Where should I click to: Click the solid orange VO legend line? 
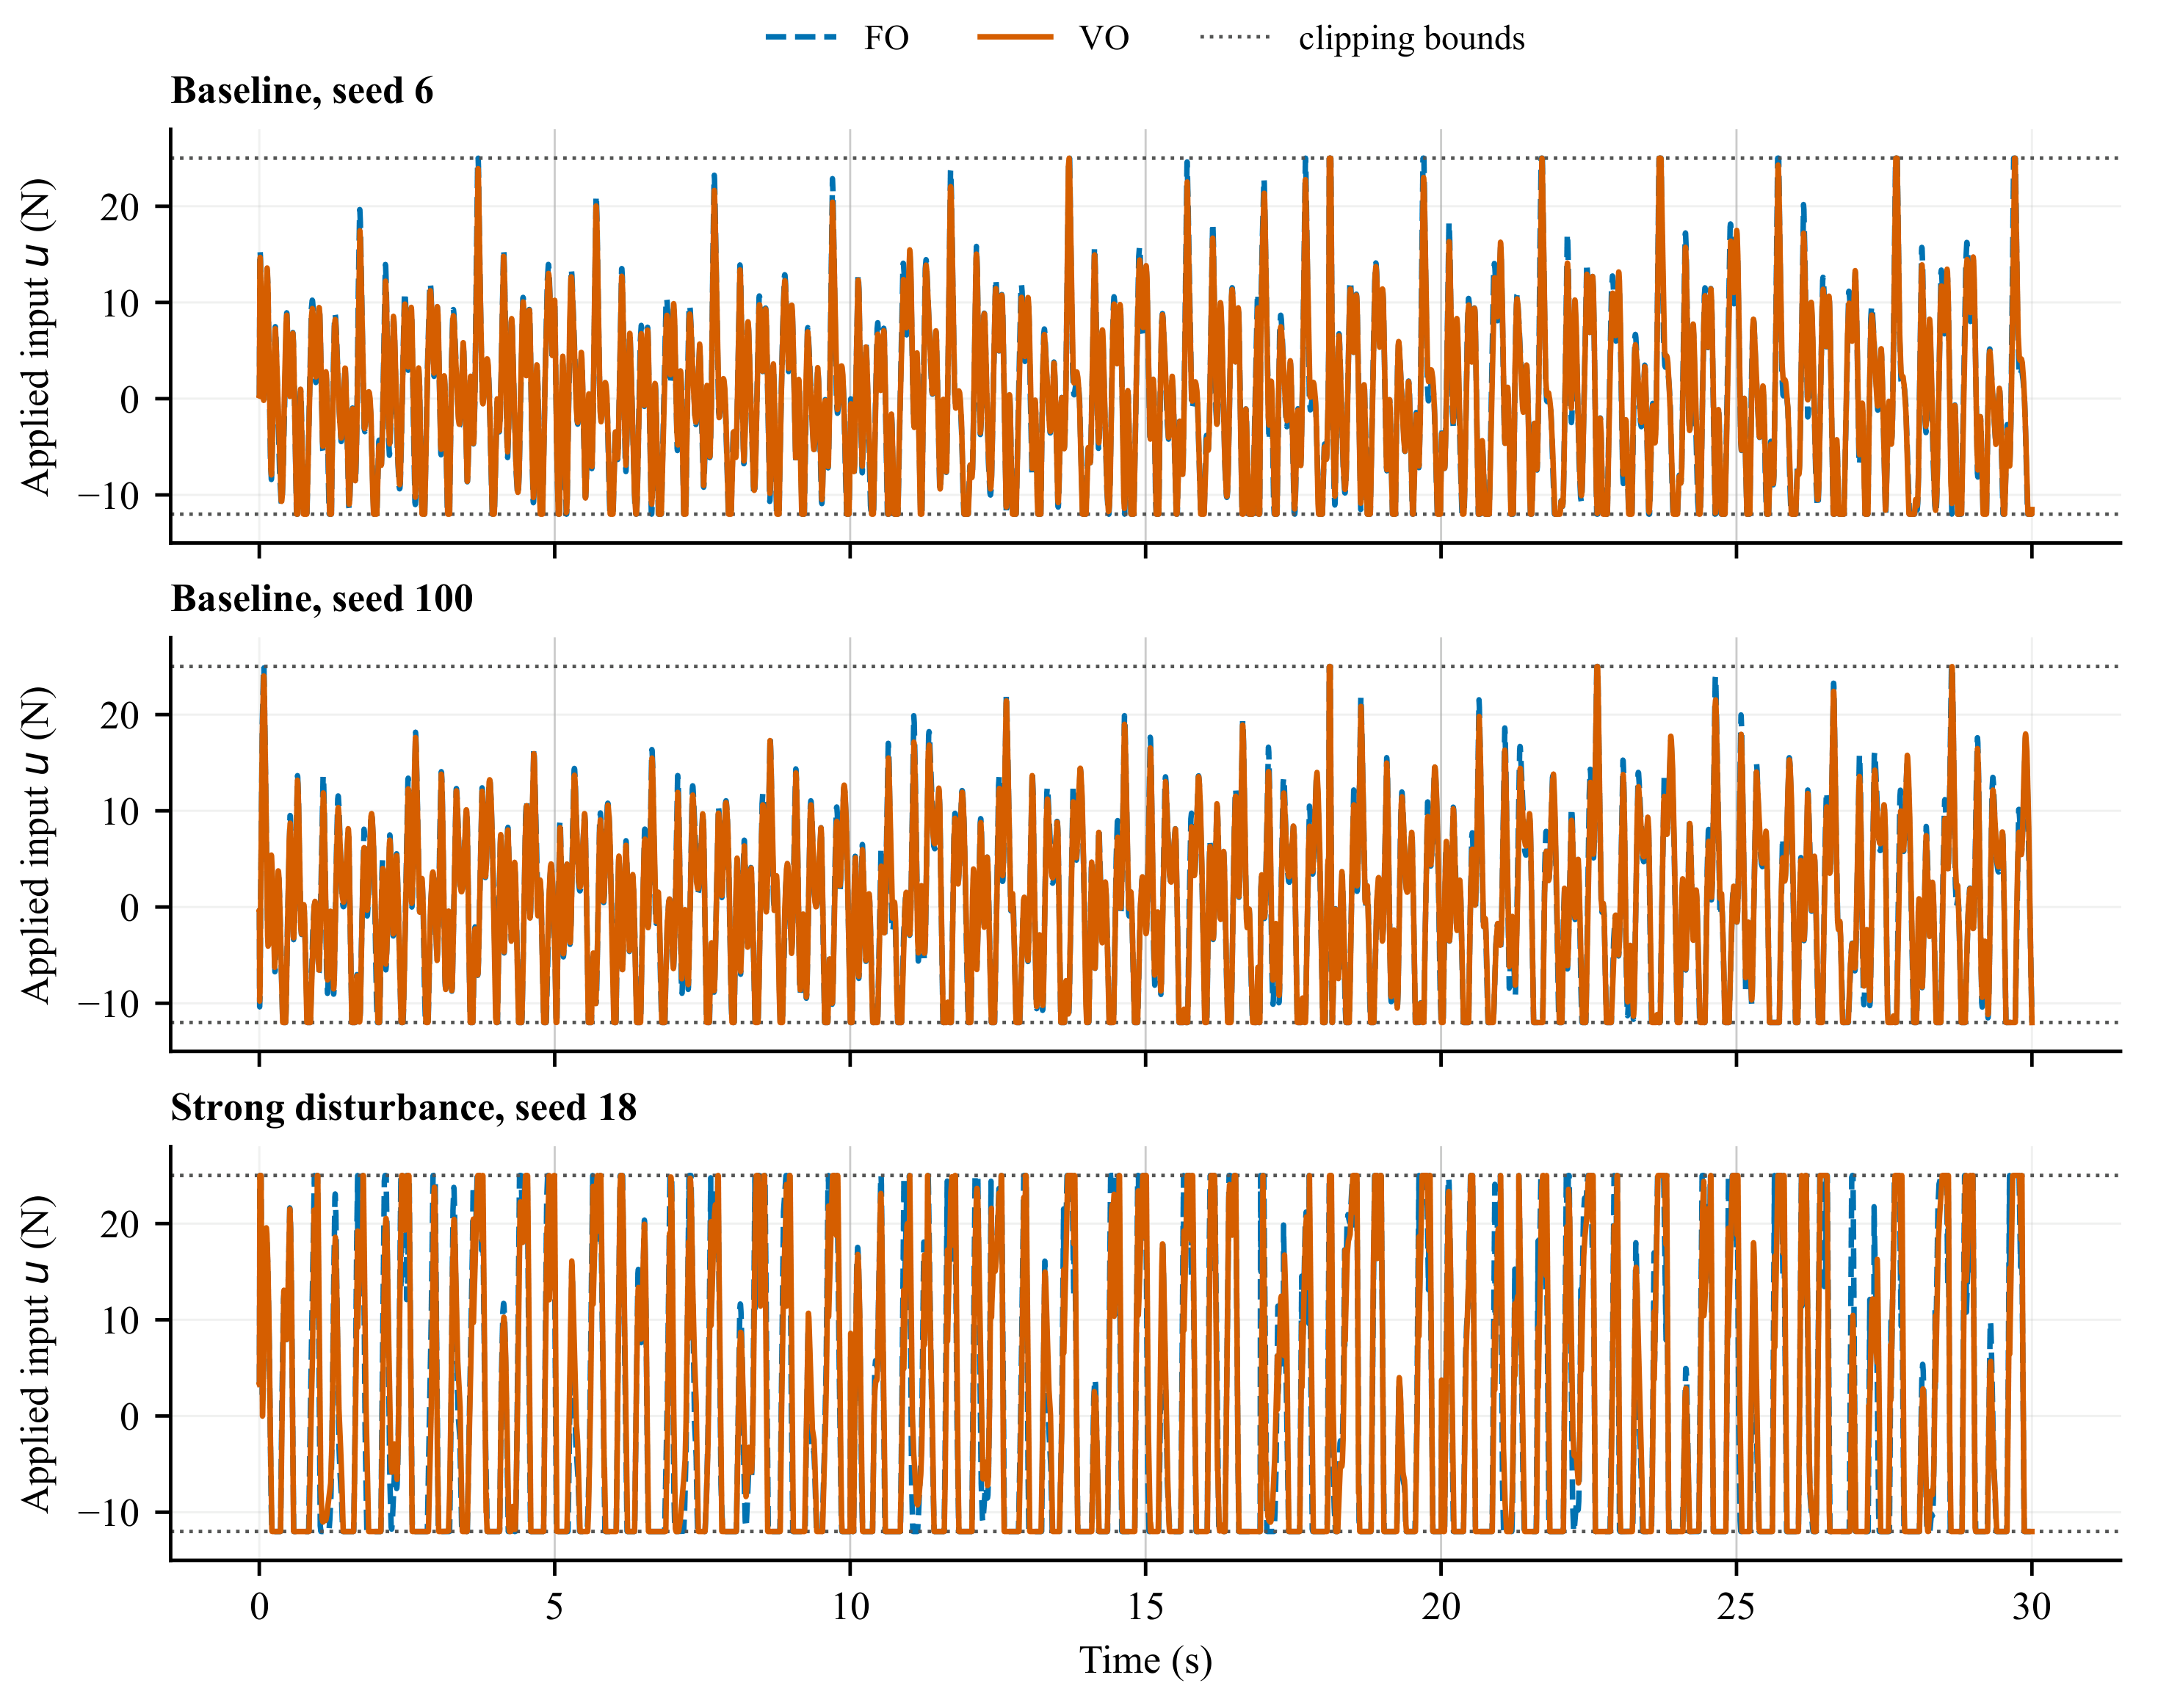point(1015,37)
